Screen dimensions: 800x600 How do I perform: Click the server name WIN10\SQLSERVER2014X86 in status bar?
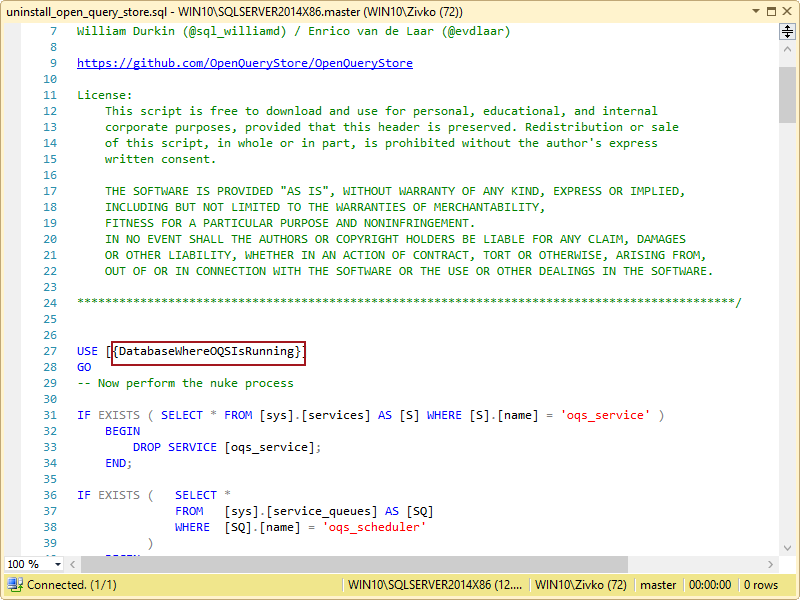(435, 585)
